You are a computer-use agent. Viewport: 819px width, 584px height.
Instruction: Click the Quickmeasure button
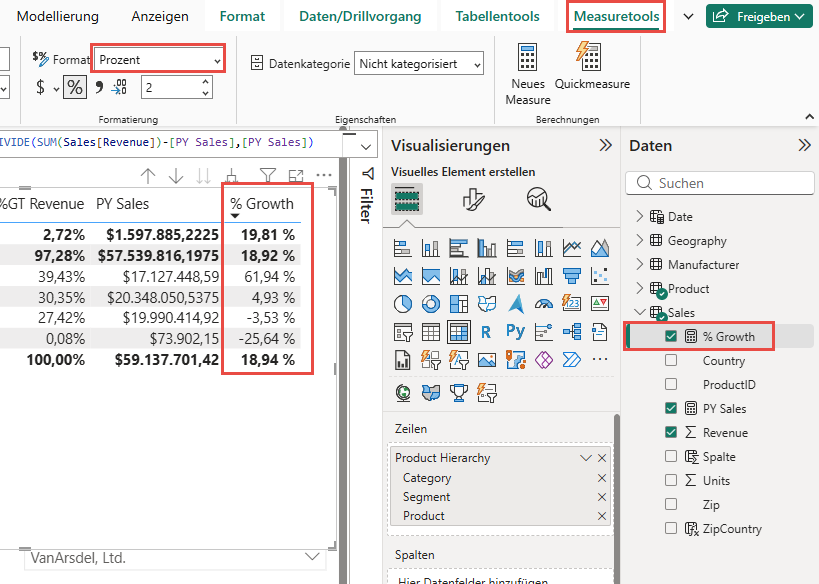pos(592,66)
